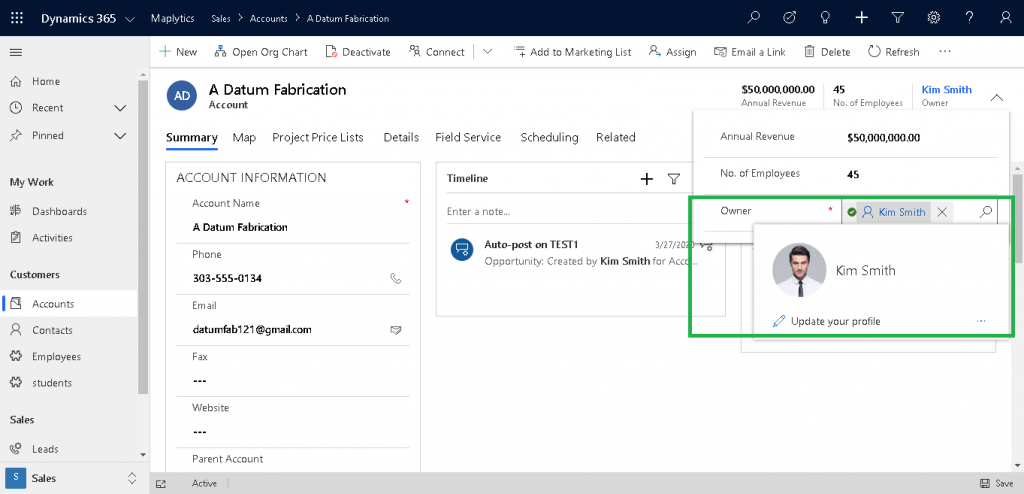Add a timeline record with plus icon
The width and height of the screenshot is (1024, 494).
(x=647, y=179)
